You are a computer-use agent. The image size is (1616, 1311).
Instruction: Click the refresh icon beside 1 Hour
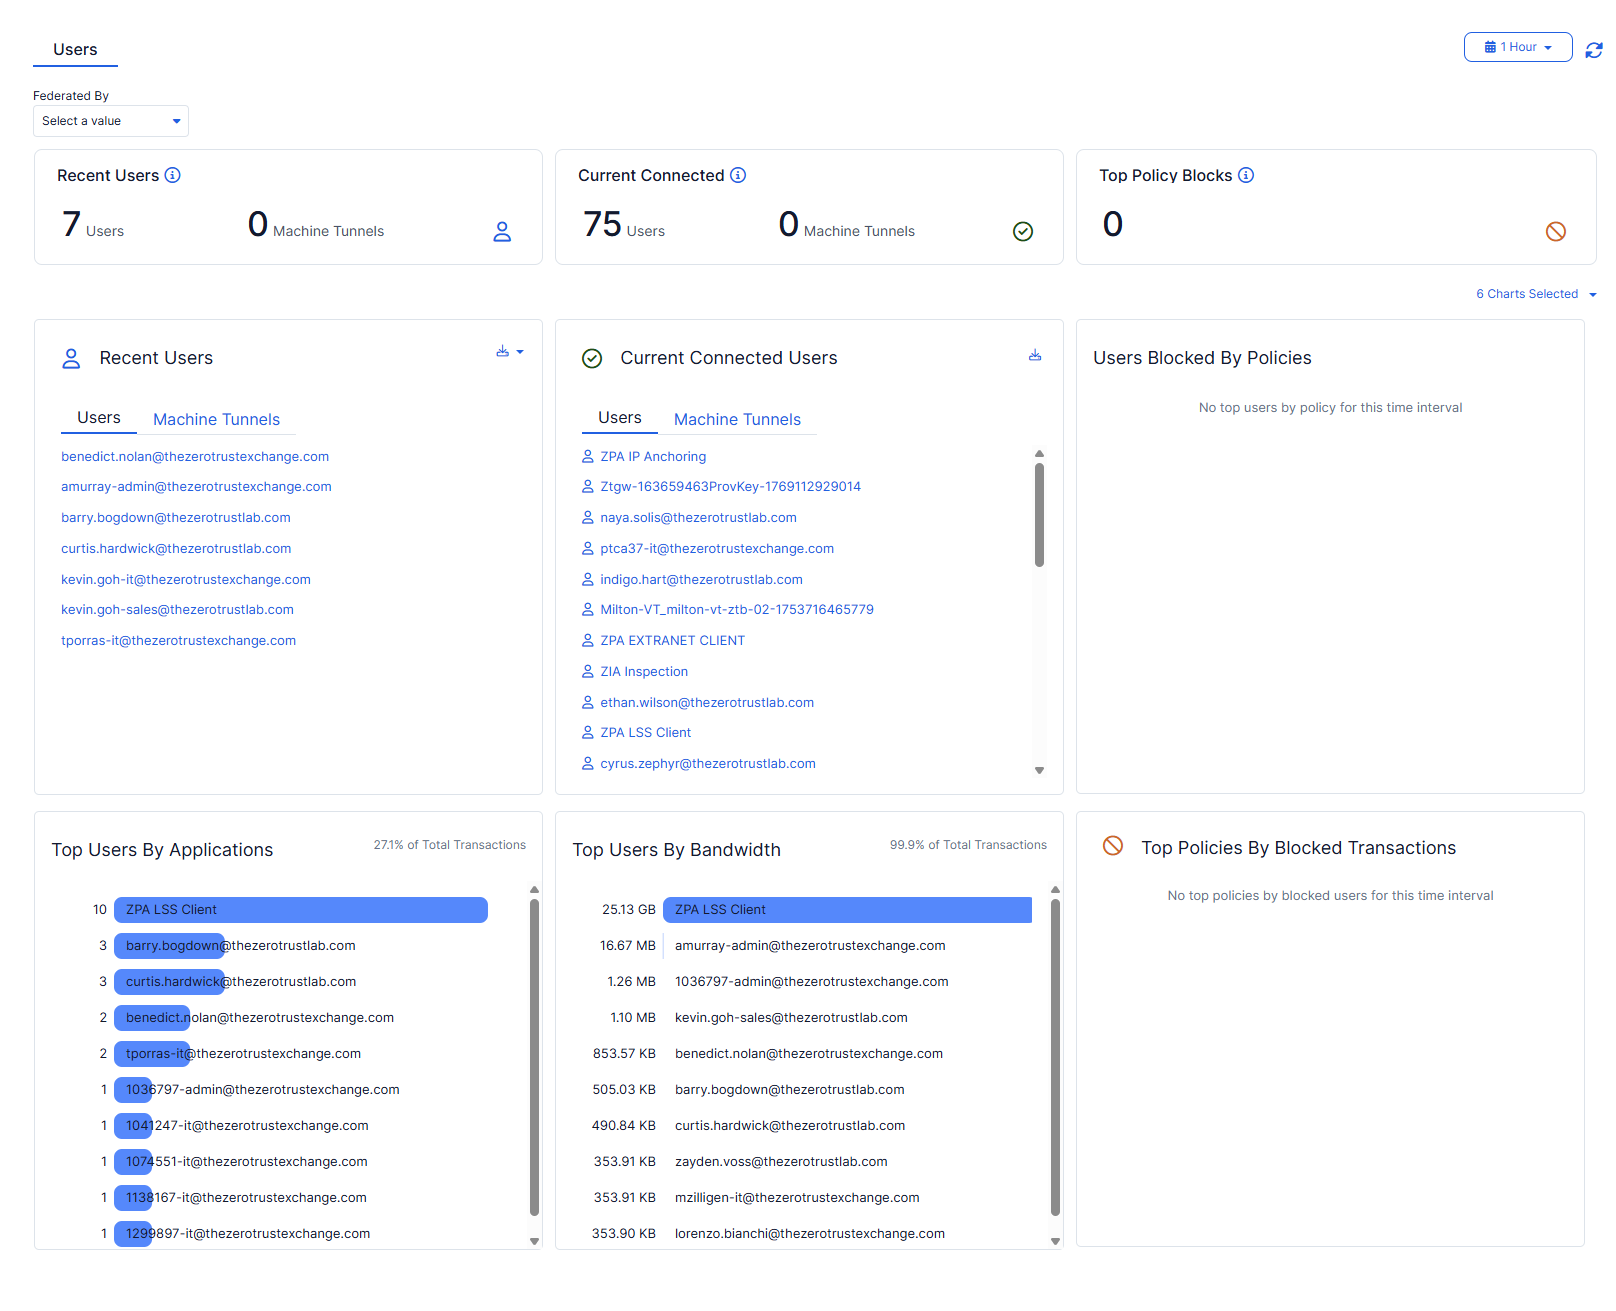tap(1594, 49)
